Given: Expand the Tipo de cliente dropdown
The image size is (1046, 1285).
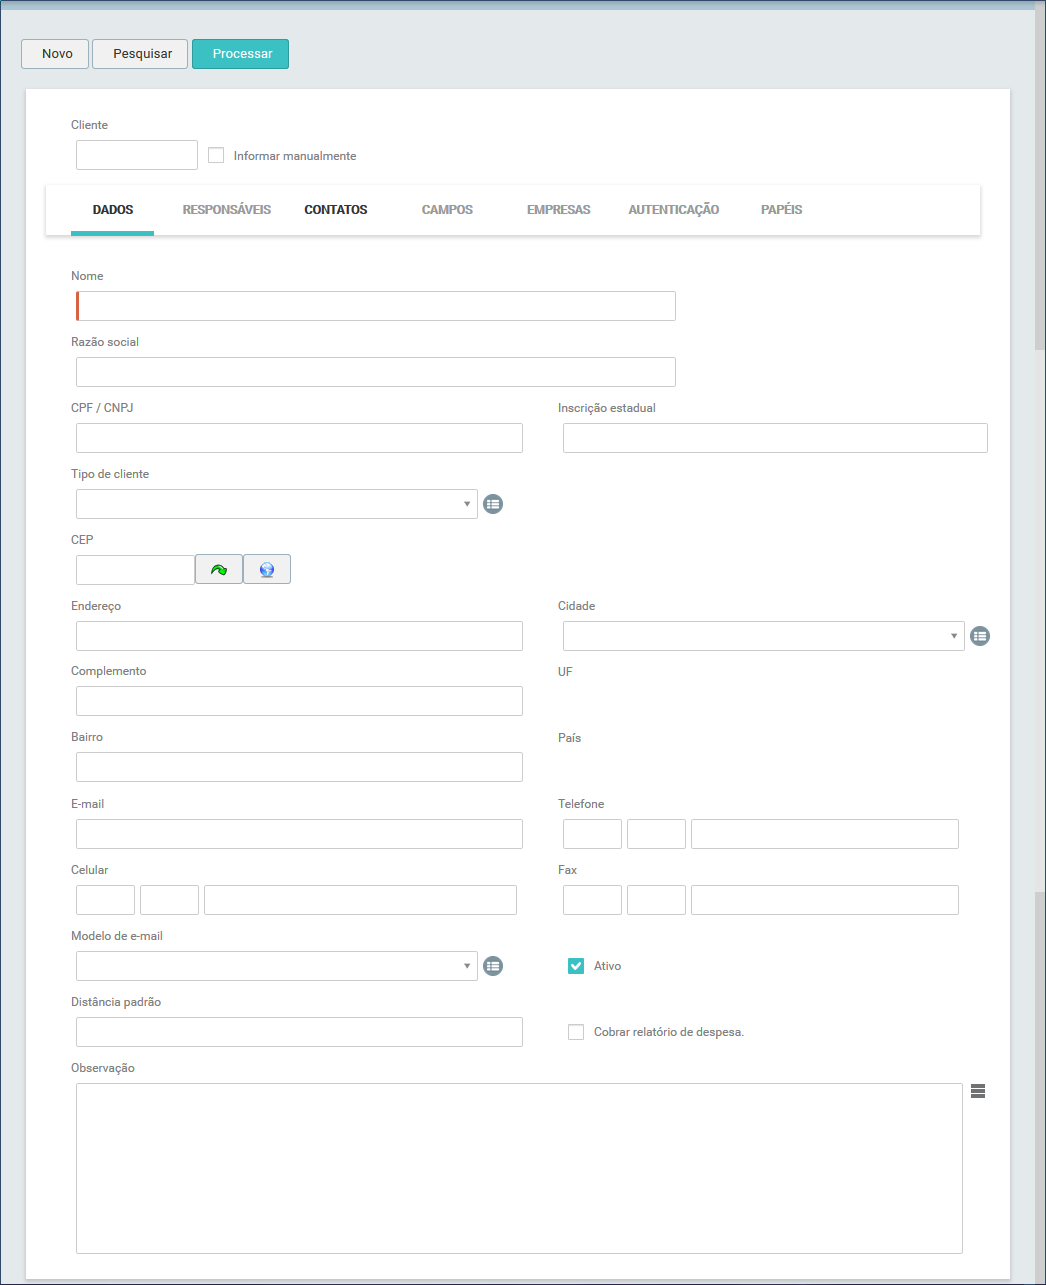Looking at the screenshot, I should coord(277,504).
